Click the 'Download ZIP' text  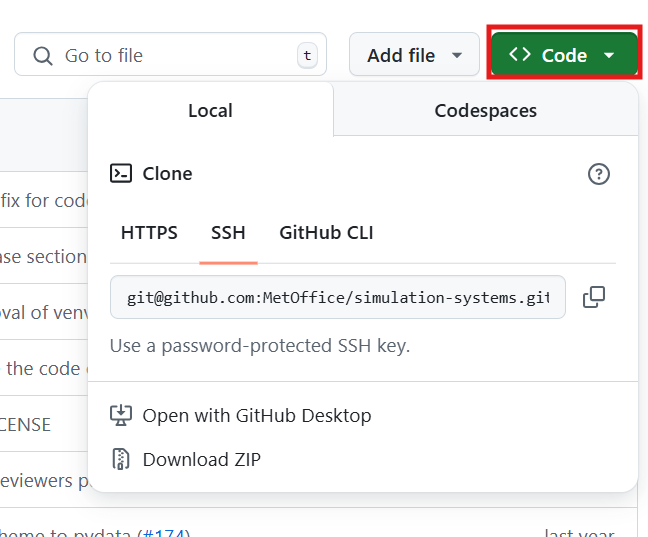(201, 460)
